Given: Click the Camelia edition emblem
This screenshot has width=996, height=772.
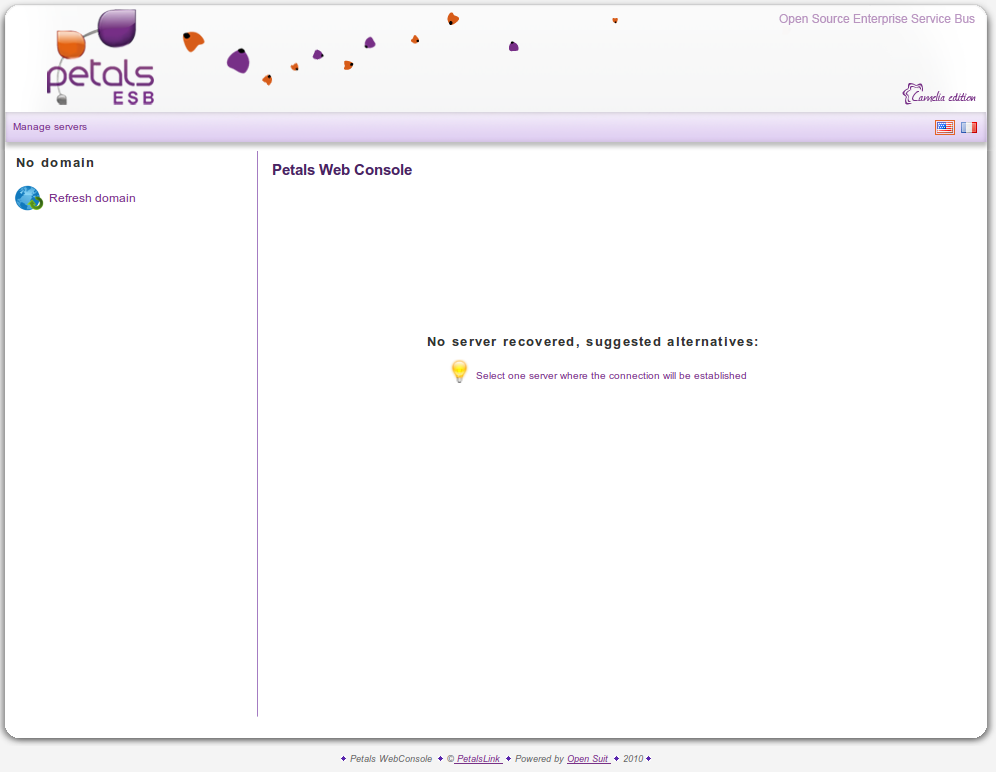Looking at the screenshot, I should [938, 95].
